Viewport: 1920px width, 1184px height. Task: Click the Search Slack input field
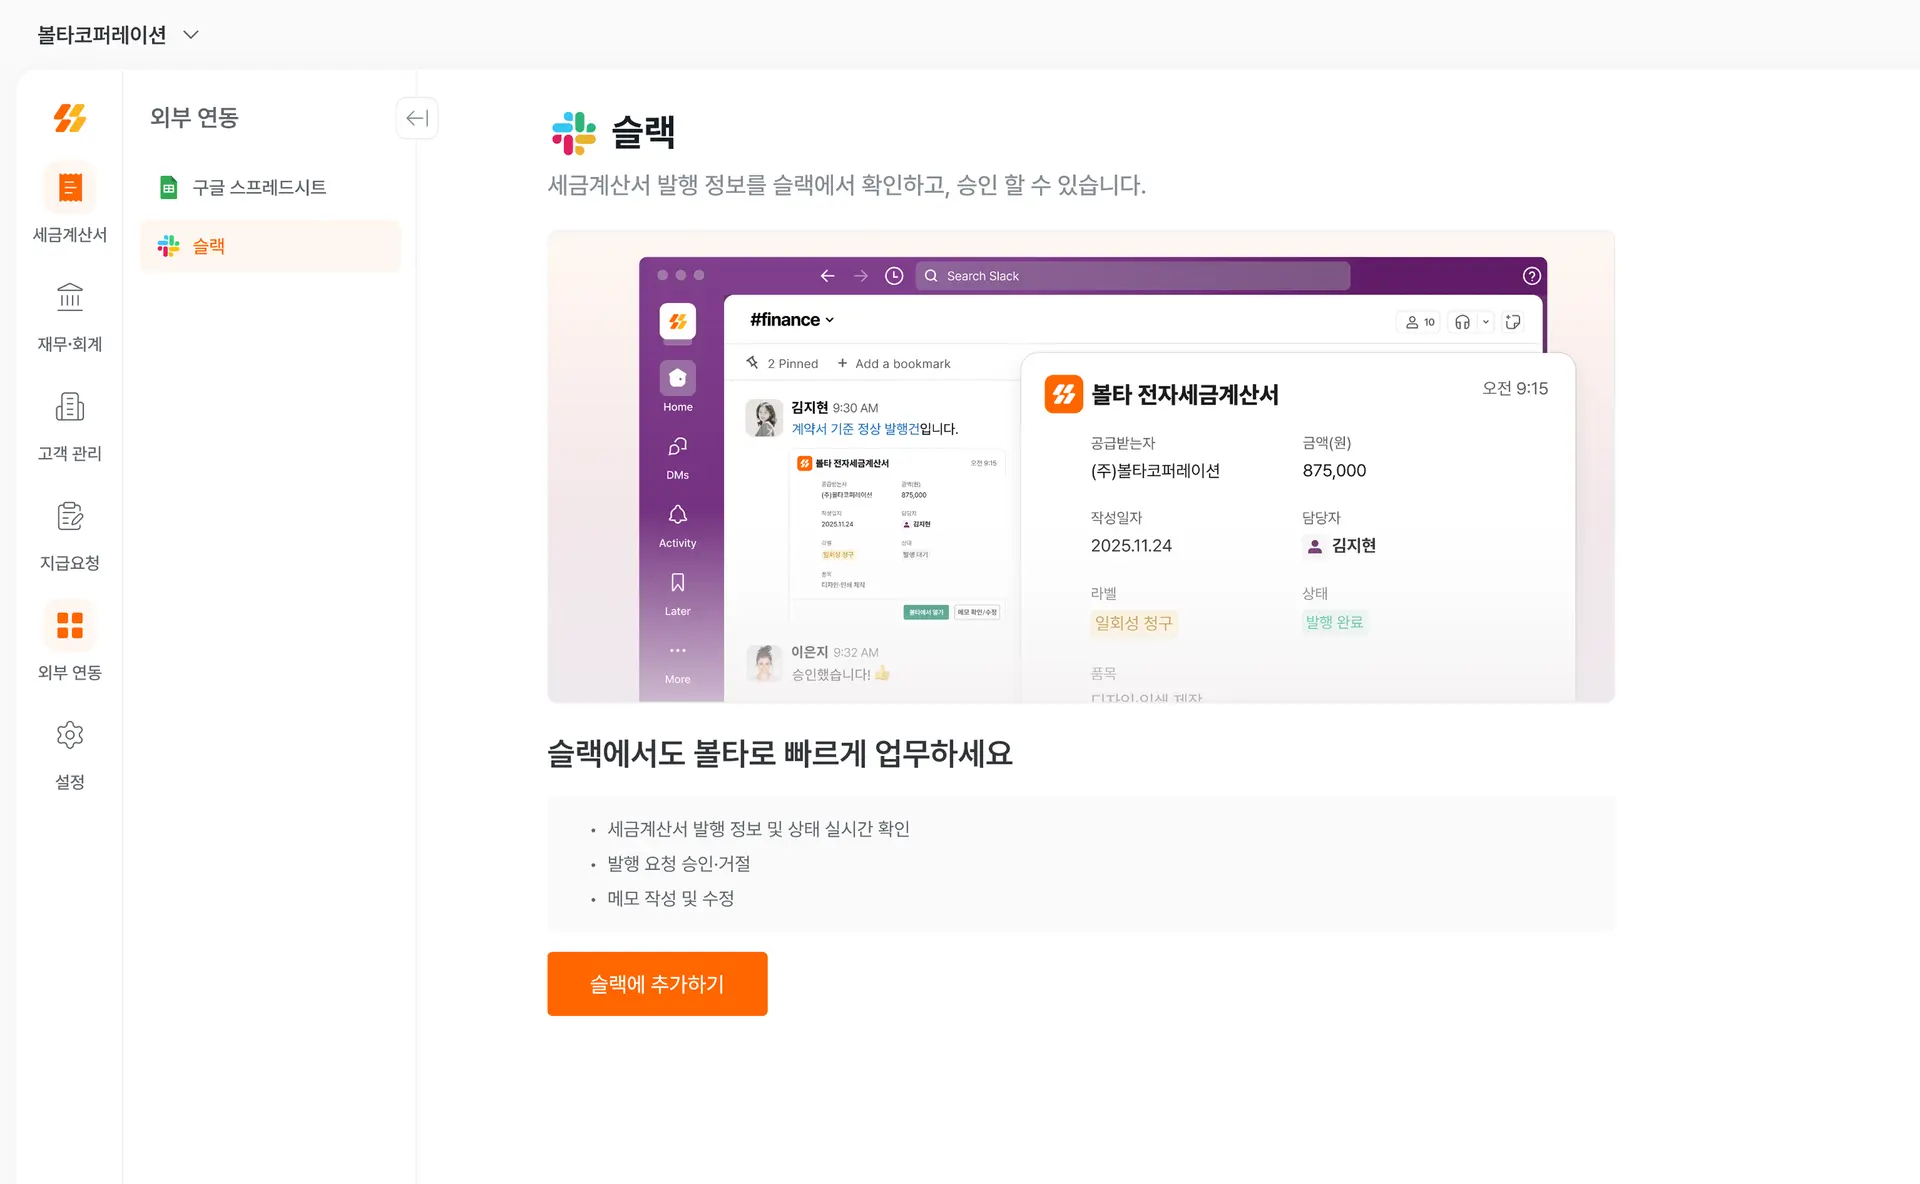1132,275
